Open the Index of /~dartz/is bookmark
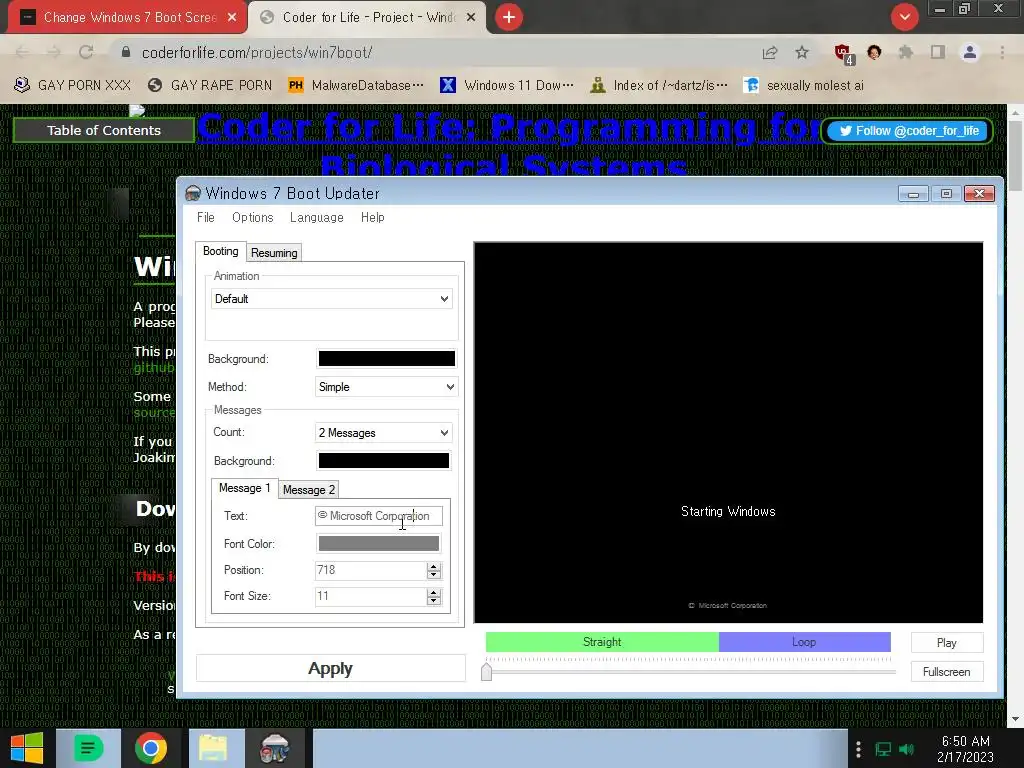This screenshot has height=768, width=1024. tap(659, 85)
